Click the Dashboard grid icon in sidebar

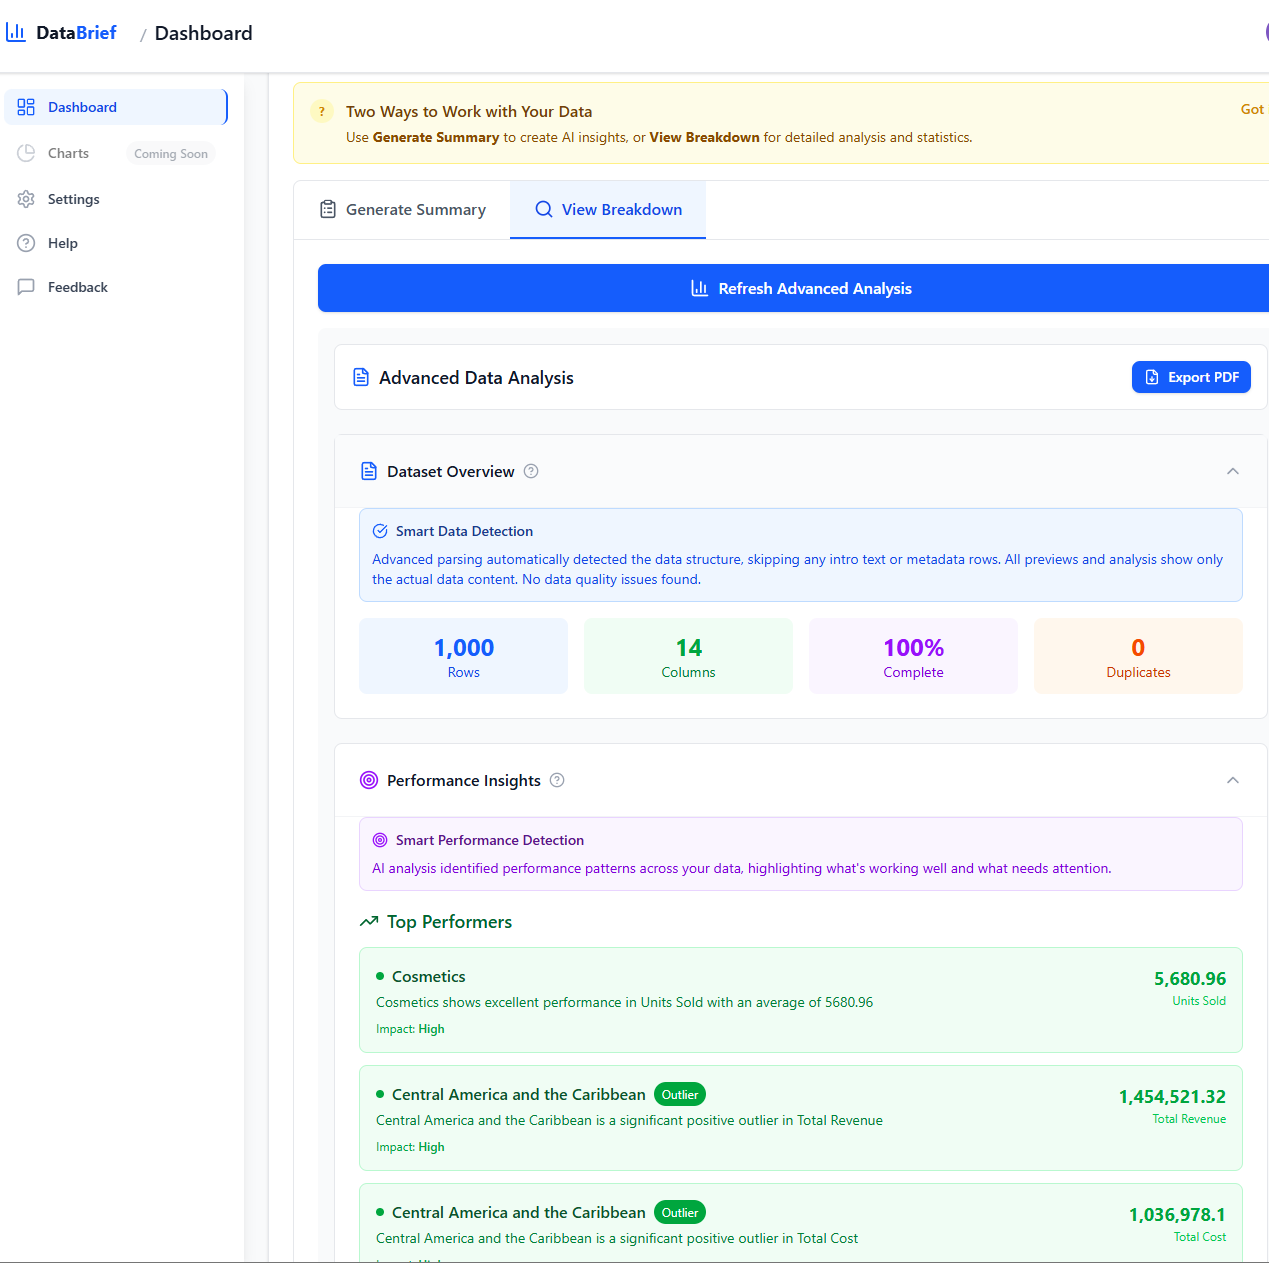[x=26, y=107]
